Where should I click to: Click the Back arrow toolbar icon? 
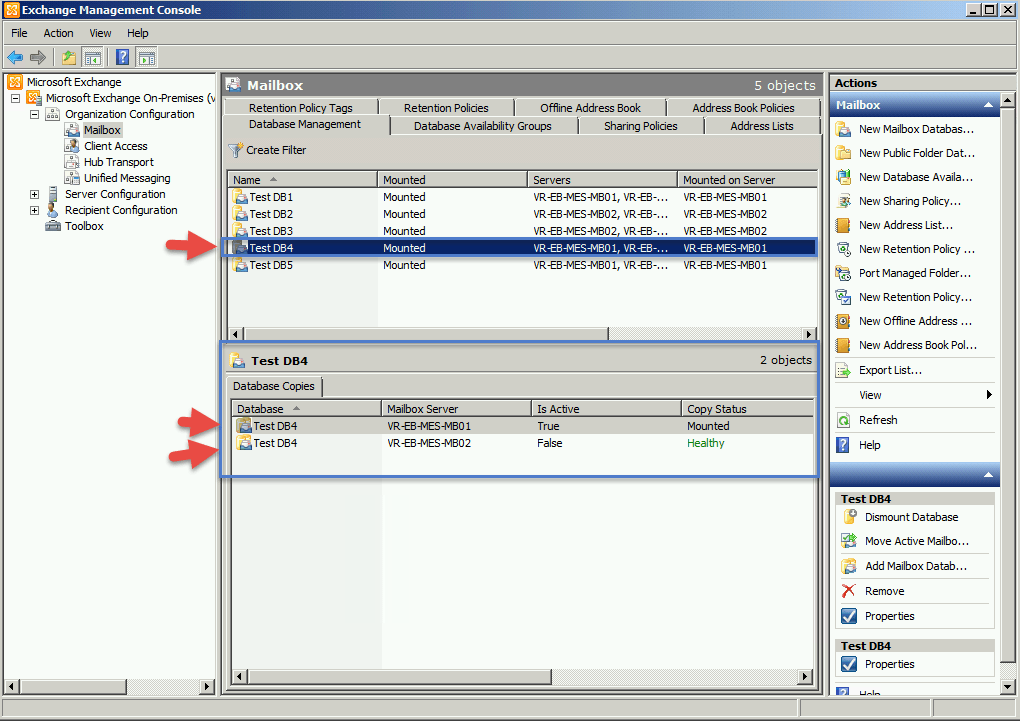pos(15,57)
